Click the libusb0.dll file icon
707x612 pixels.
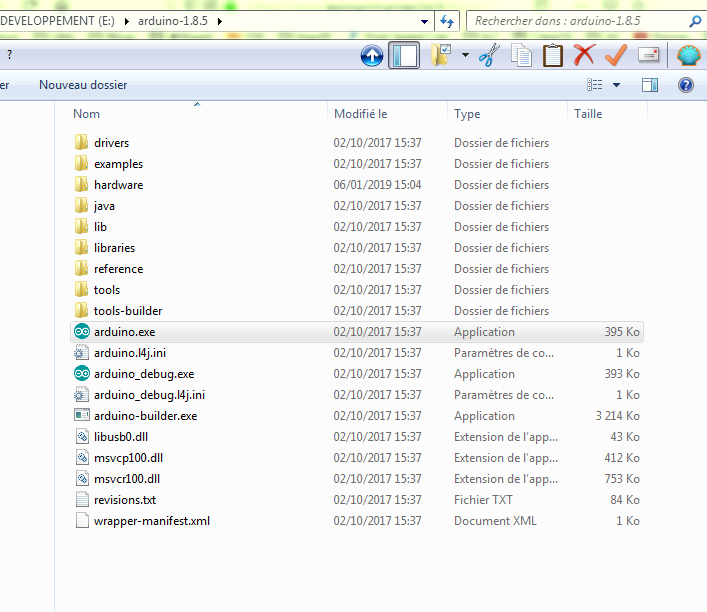pyautogui.click(x=82, y=437)
